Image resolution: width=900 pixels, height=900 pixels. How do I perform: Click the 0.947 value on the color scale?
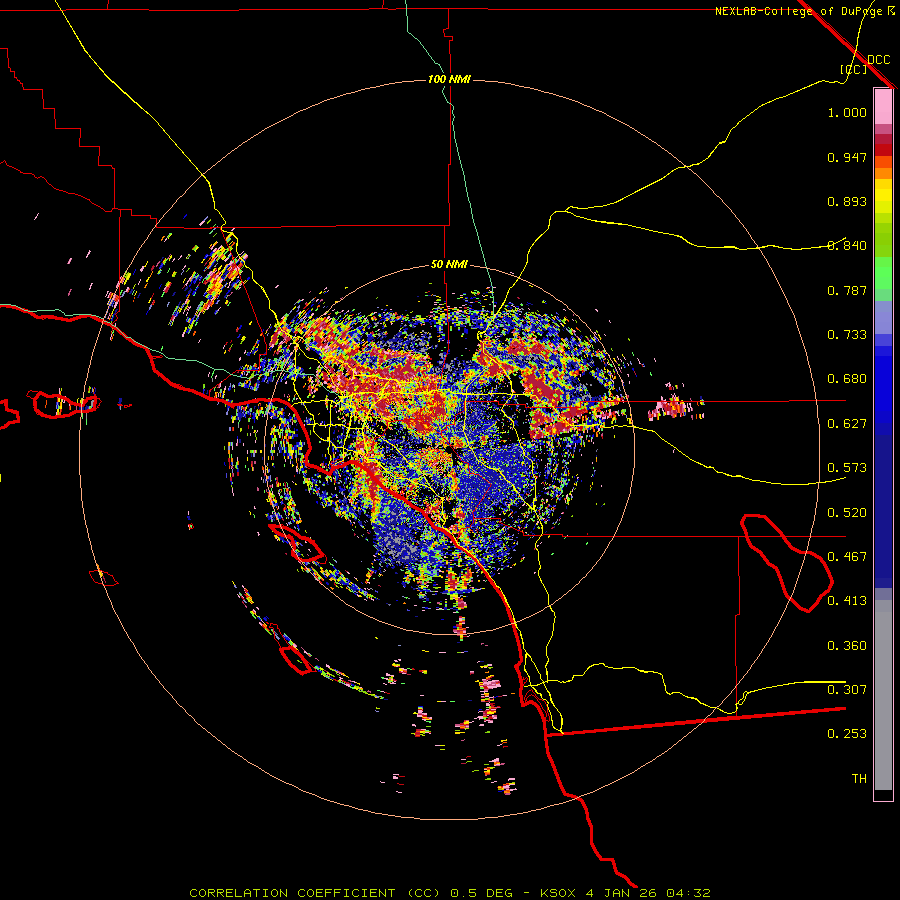[x=847, y=157]
